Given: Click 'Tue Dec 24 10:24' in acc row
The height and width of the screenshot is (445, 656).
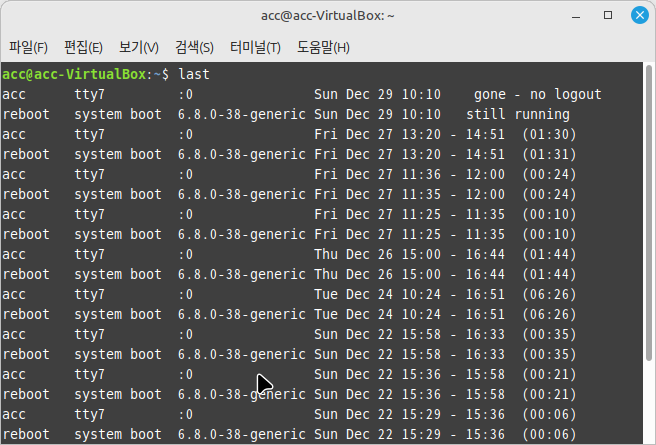Looking at the screenshot, I should click(377, 294).
